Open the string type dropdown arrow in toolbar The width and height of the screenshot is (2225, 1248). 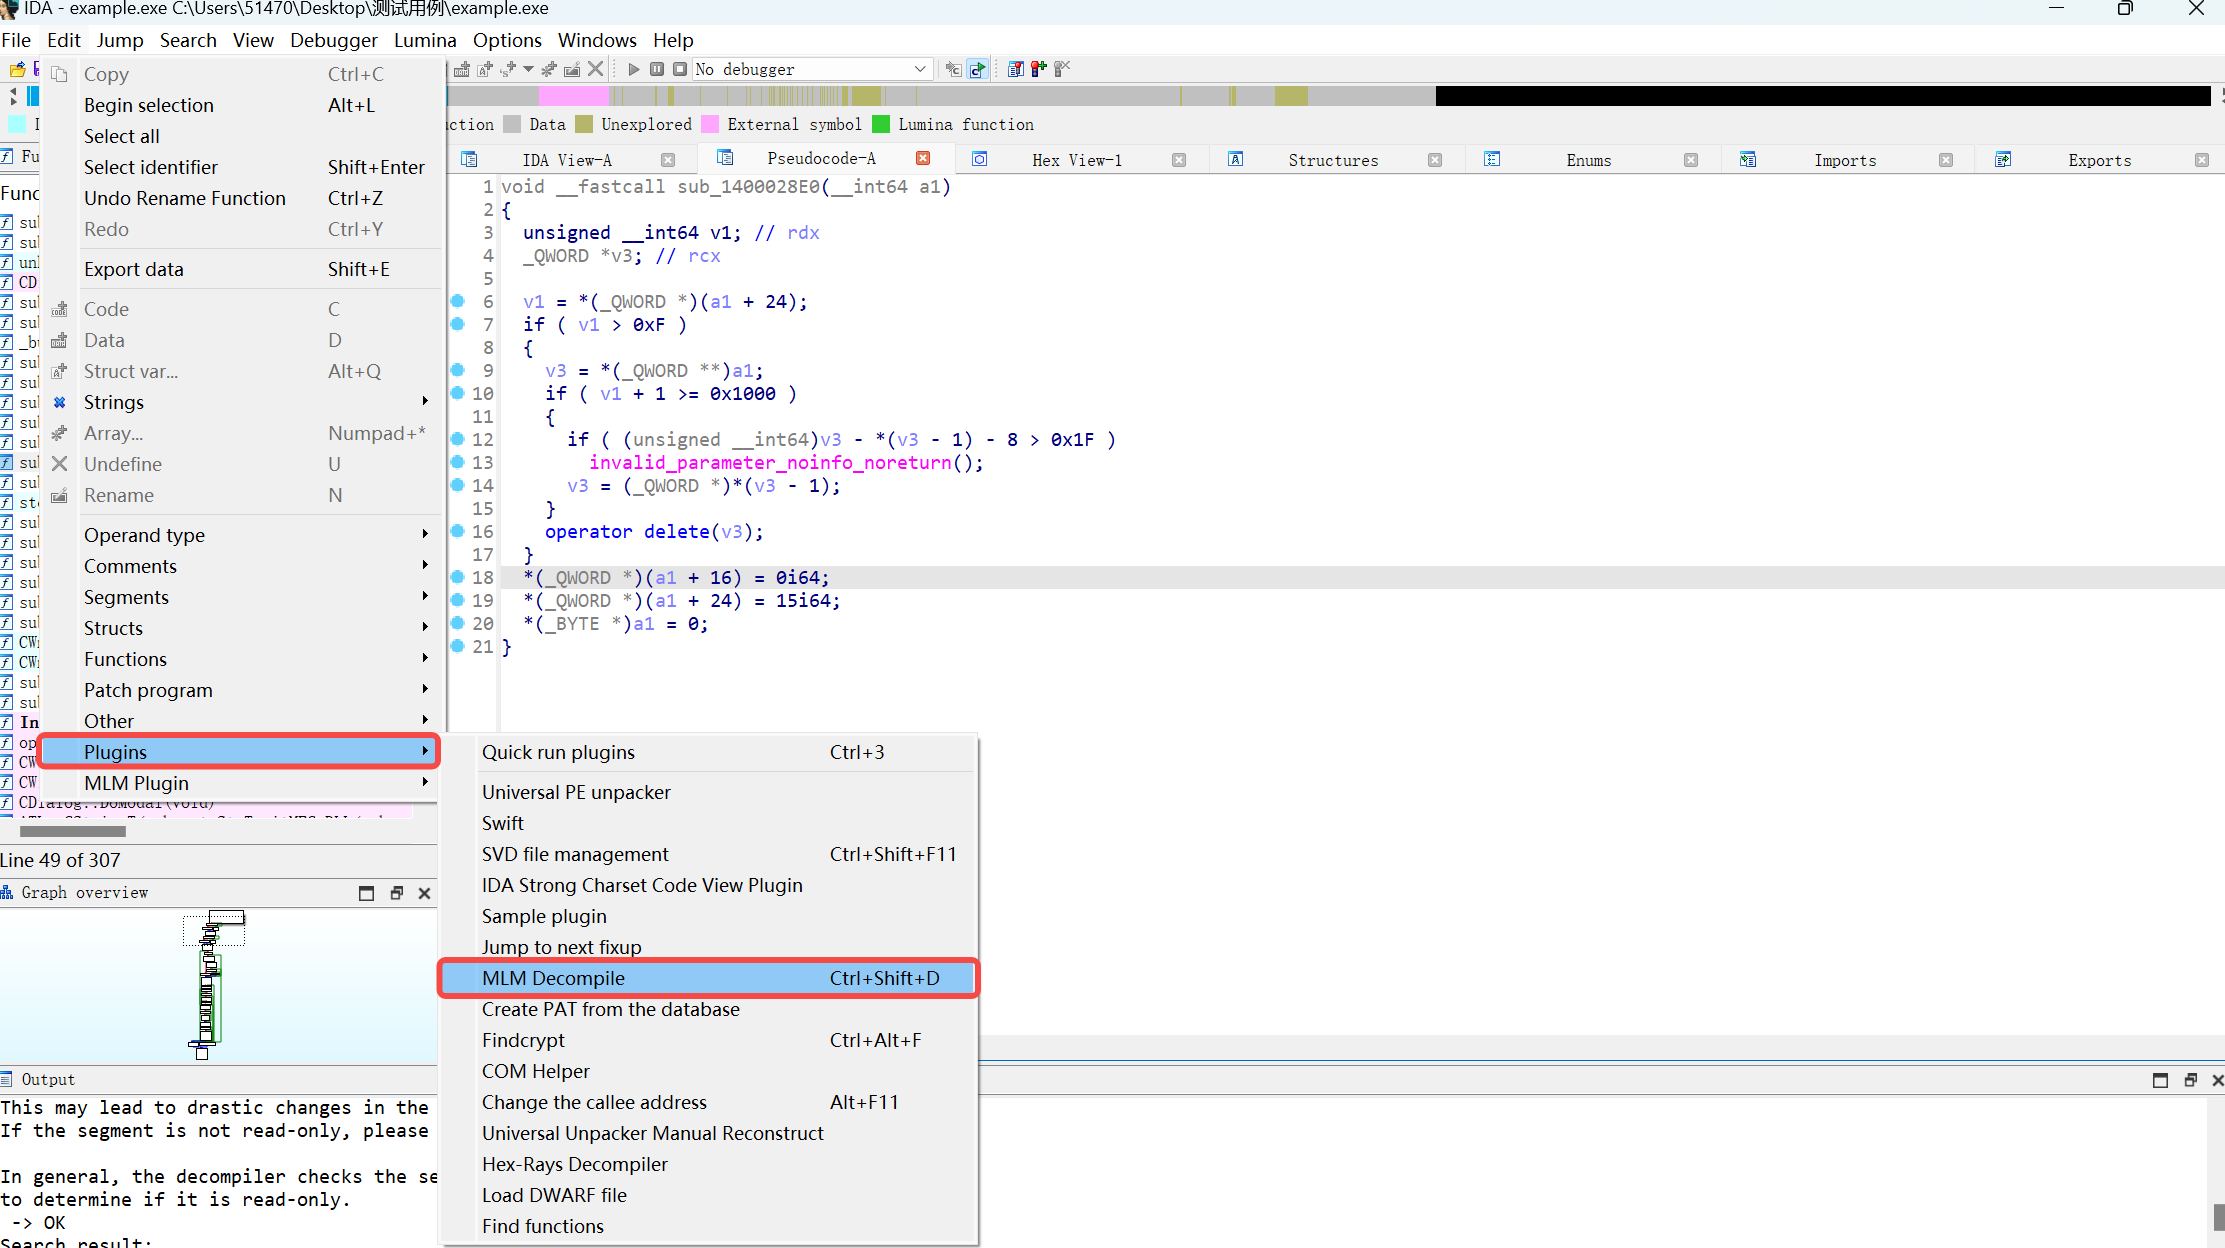pos(528,69)
